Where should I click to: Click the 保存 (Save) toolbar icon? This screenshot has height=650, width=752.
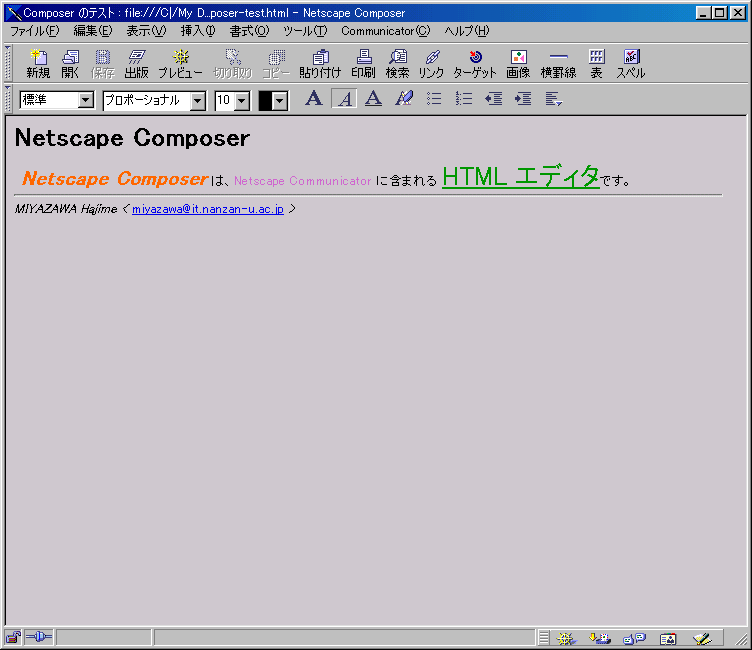103,63
